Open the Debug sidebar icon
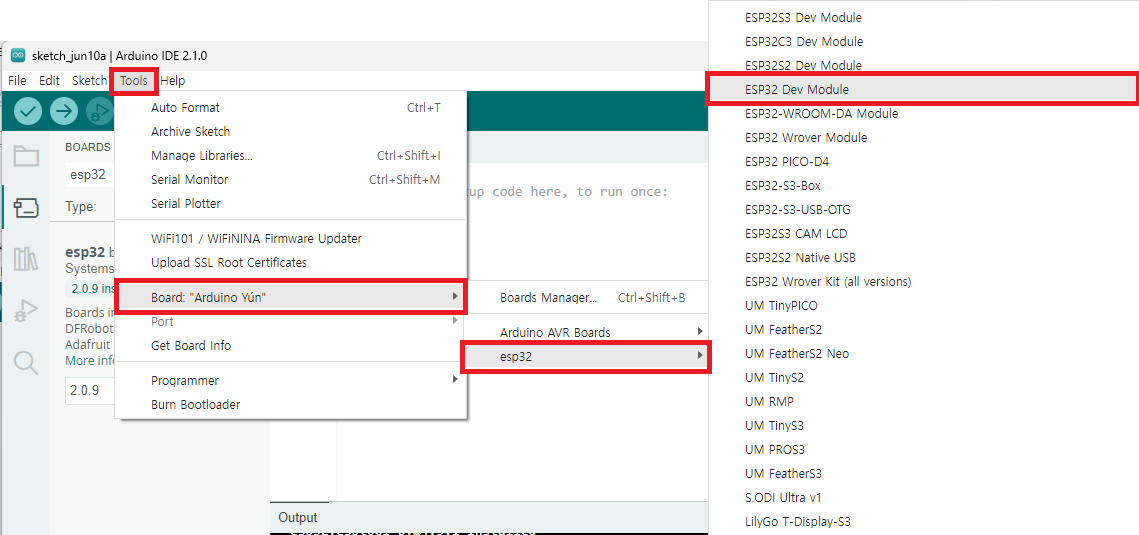Viewport: 1139px width, 535px height. click(26, 310)
